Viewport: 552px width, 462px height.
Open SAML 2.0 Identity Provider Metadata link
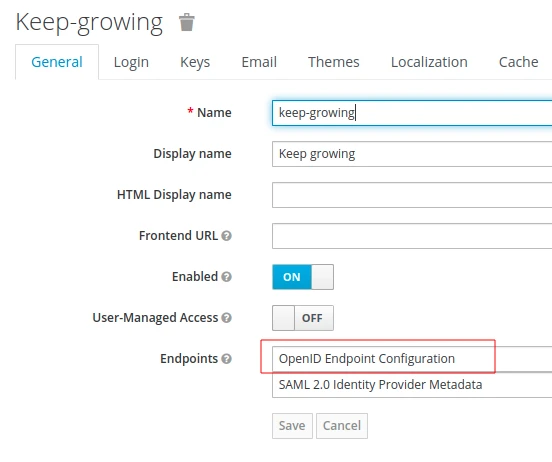point(380,385)
